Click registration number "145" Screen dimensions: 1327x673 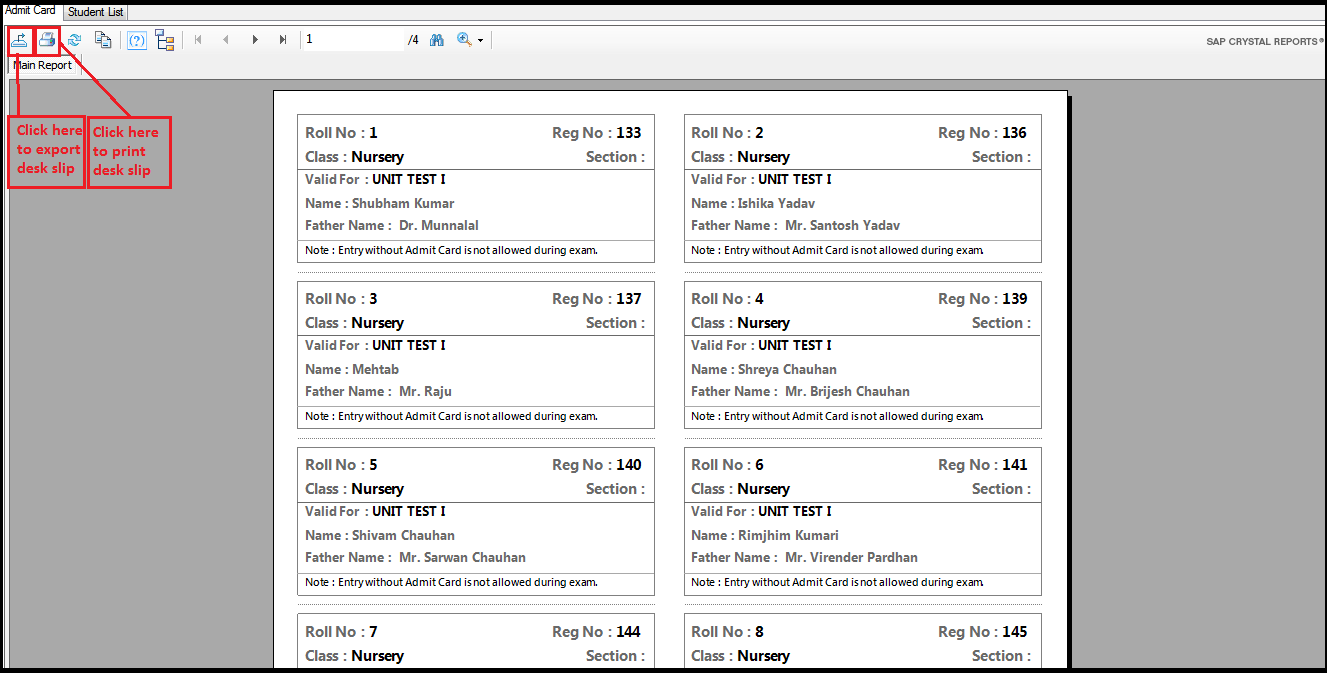click(x=1015, y=632)
